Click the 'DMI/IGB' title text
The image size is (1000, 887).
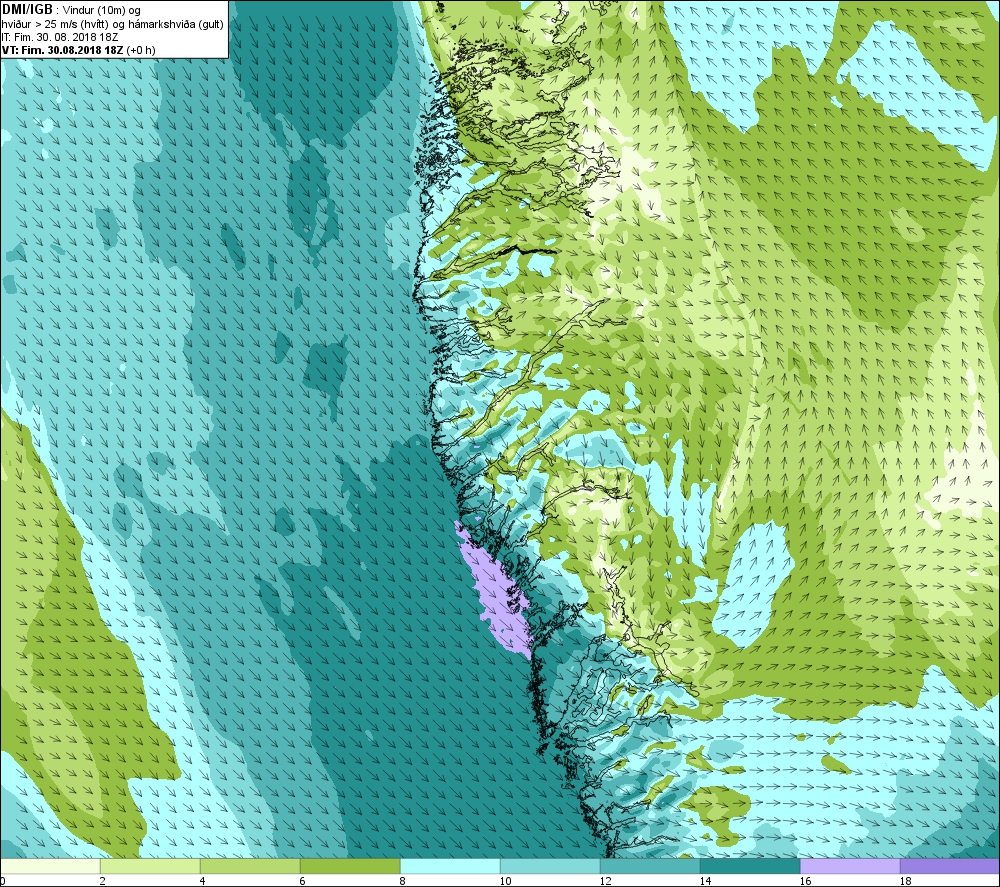click(x=27, y=10)
